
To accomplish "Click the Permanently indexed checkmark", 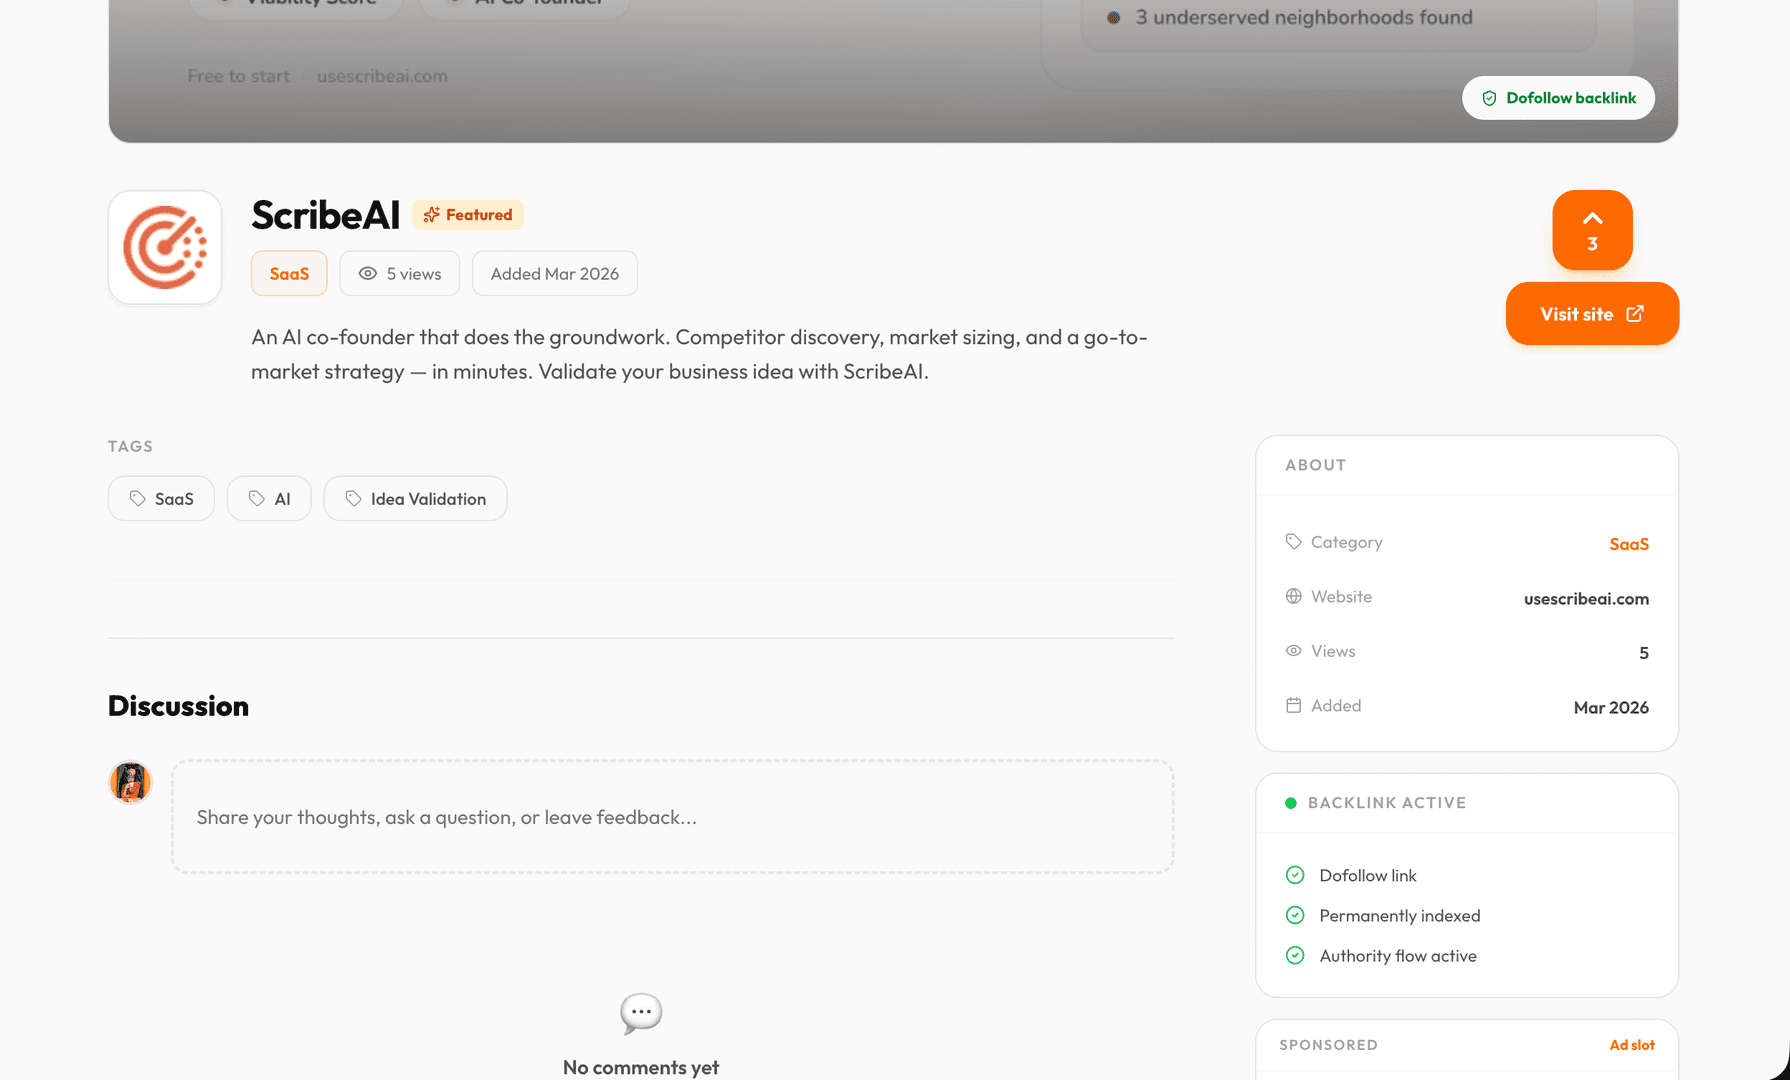I will (x=1295, y=915).
